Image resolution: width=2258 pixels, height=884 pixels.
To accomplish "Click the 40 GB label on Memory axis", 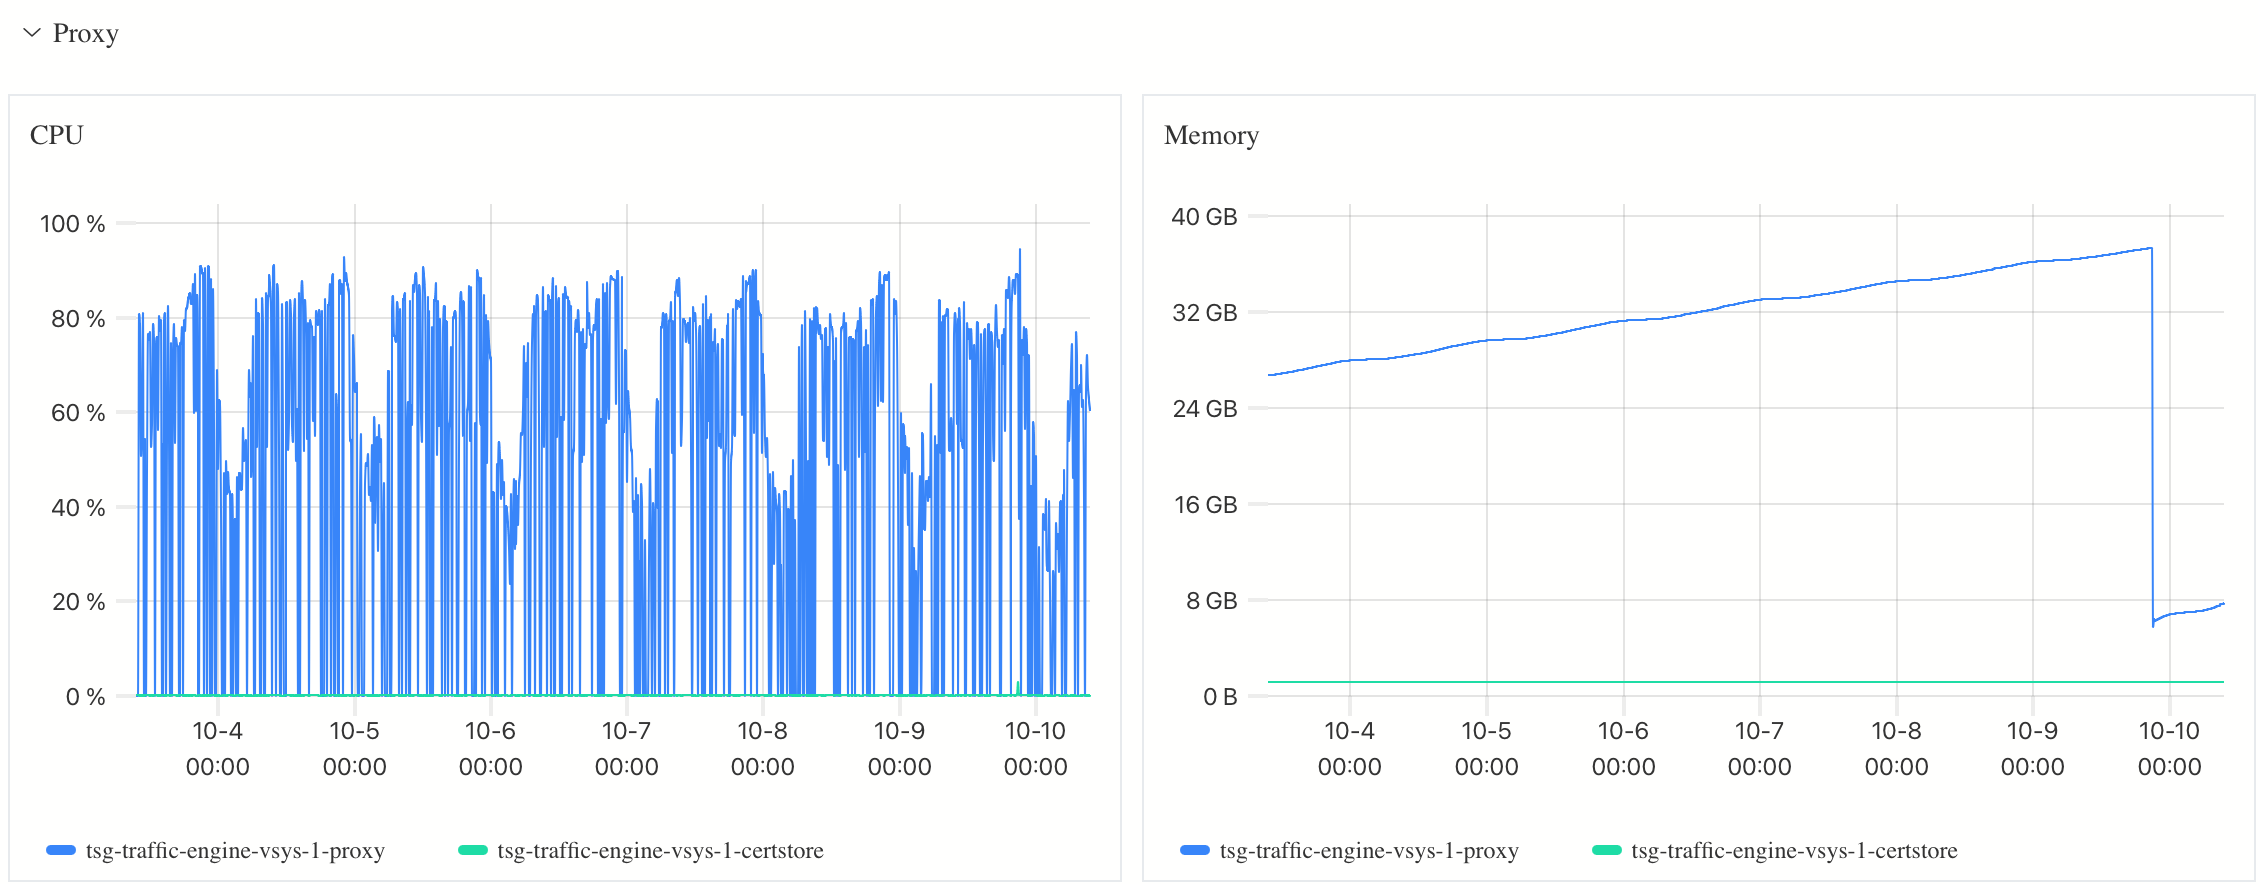I will pos(1204,217).
